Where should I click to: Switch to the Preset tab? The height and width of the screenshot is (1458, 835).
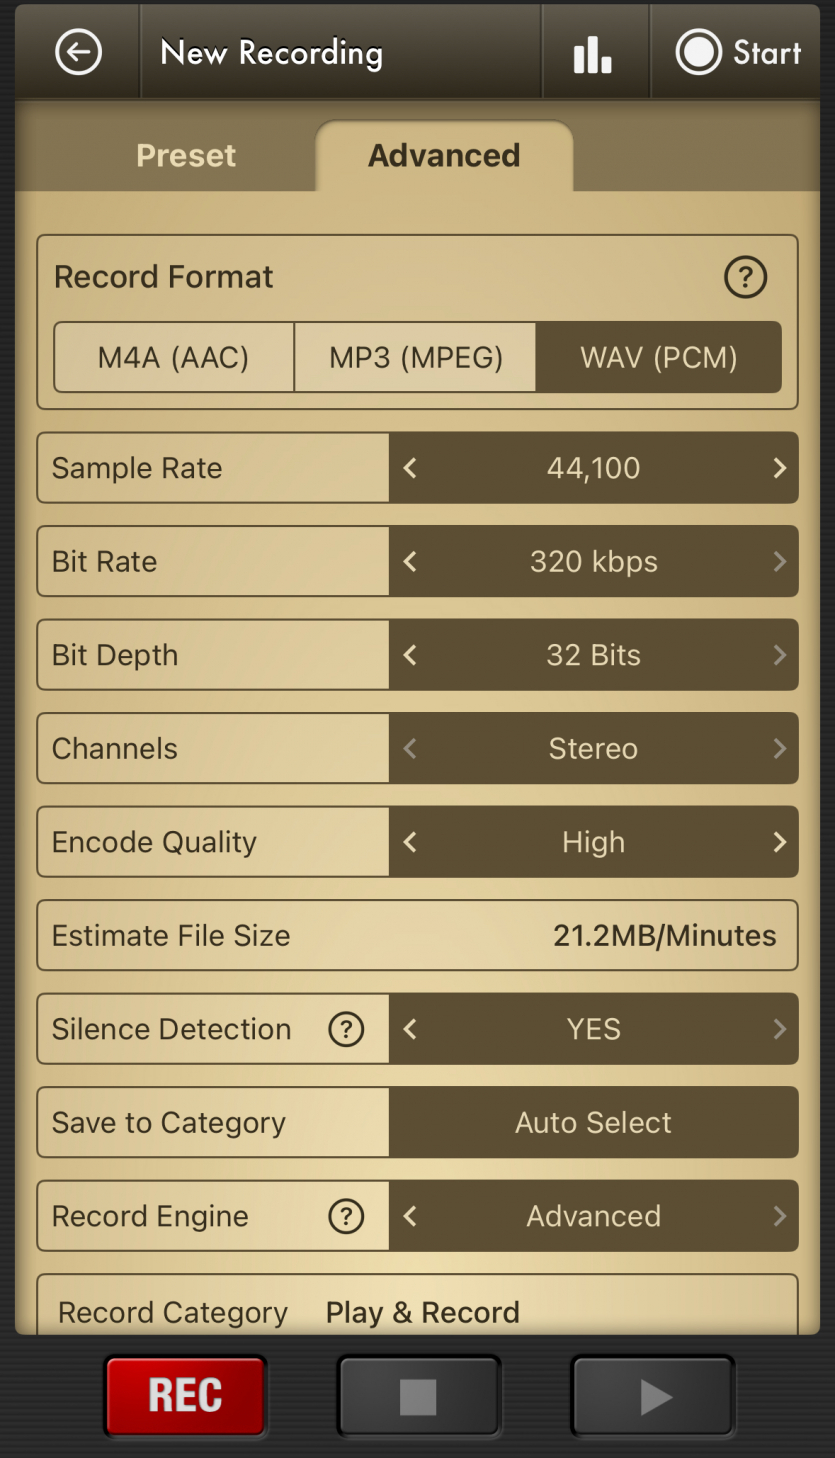(x=186, y=156)
